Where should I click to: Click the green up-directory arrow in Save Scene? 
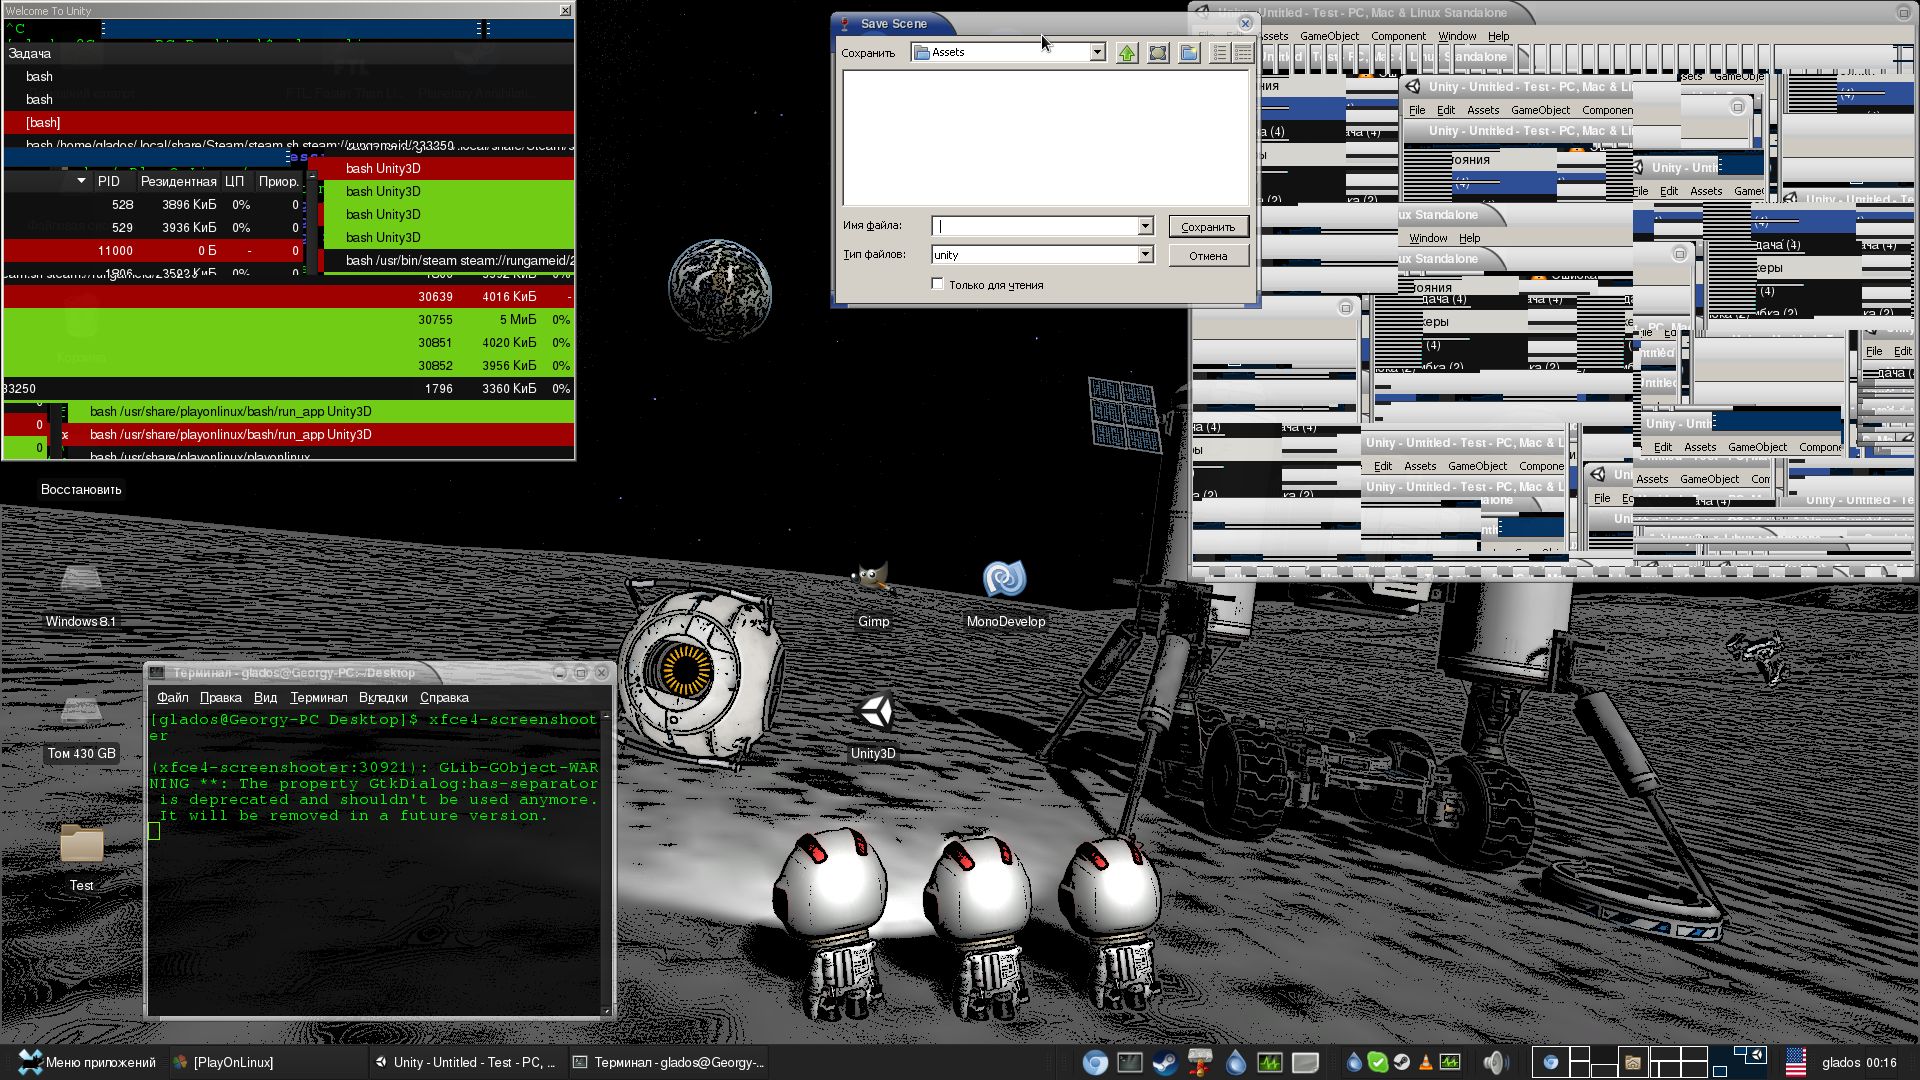click(1127, 52)
